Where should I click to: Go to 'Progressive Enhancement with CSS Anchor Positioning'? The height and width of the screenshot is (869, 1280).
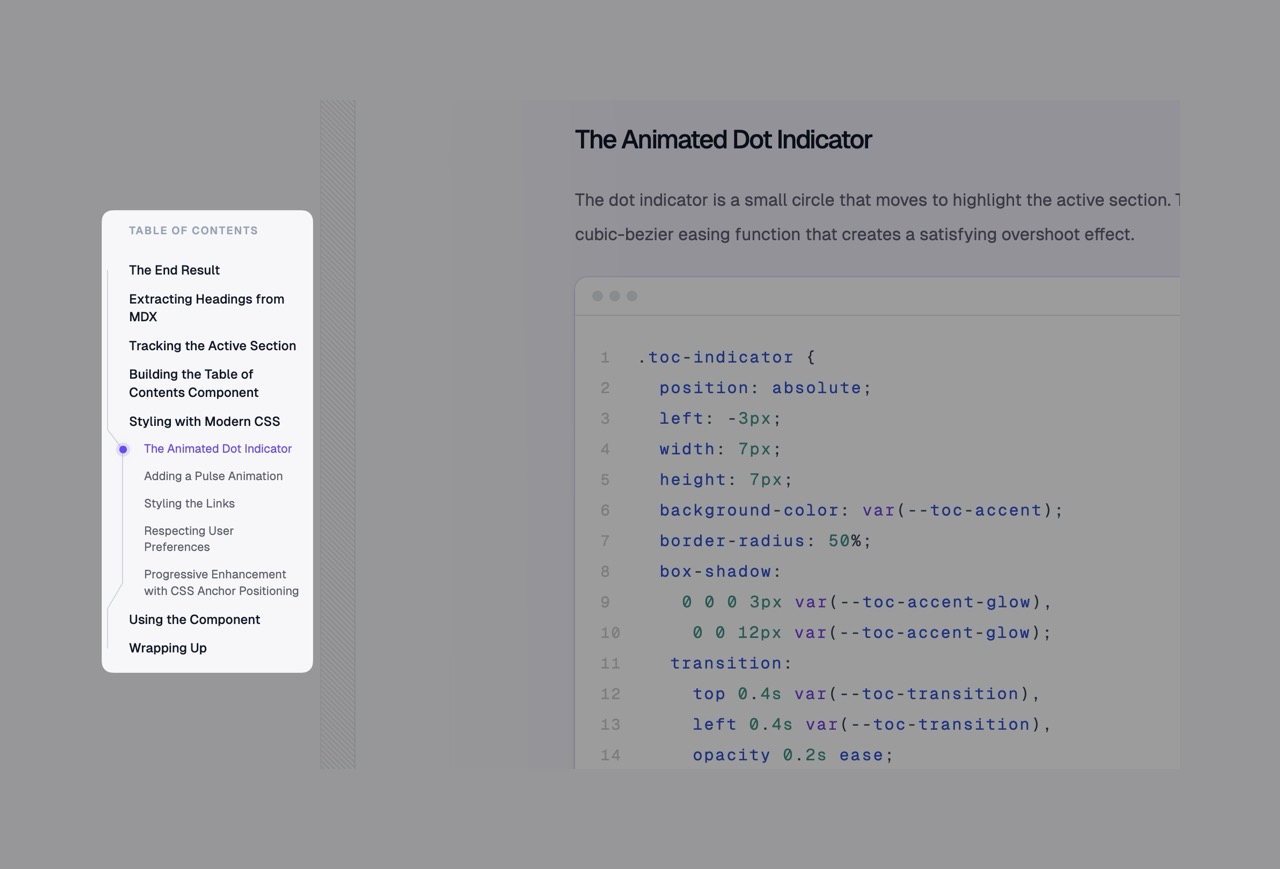(221, 582)
